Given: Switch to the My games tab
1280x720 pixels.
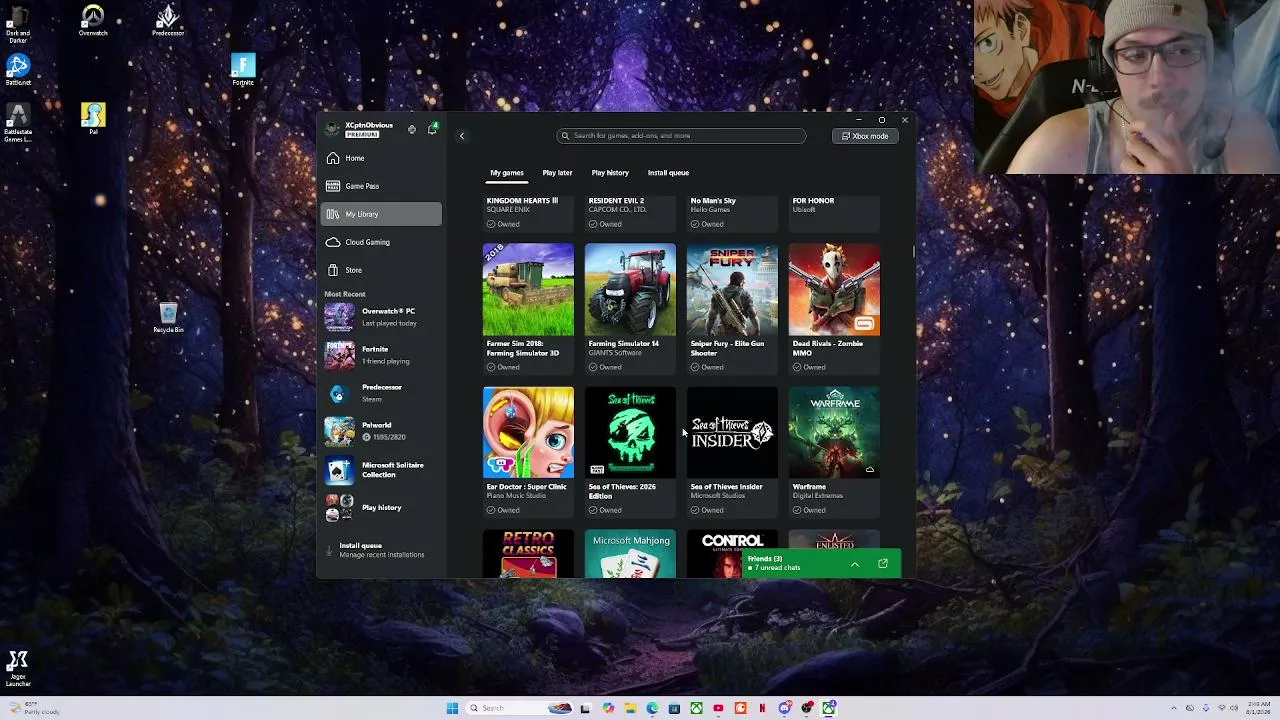Looking at the screenshot, I should [x=507, y=173].
